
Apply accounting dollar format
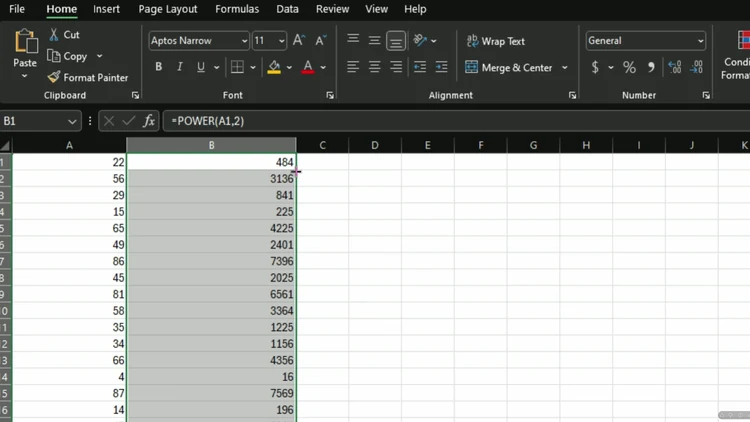pyautogui.click(x=595, y=67)
